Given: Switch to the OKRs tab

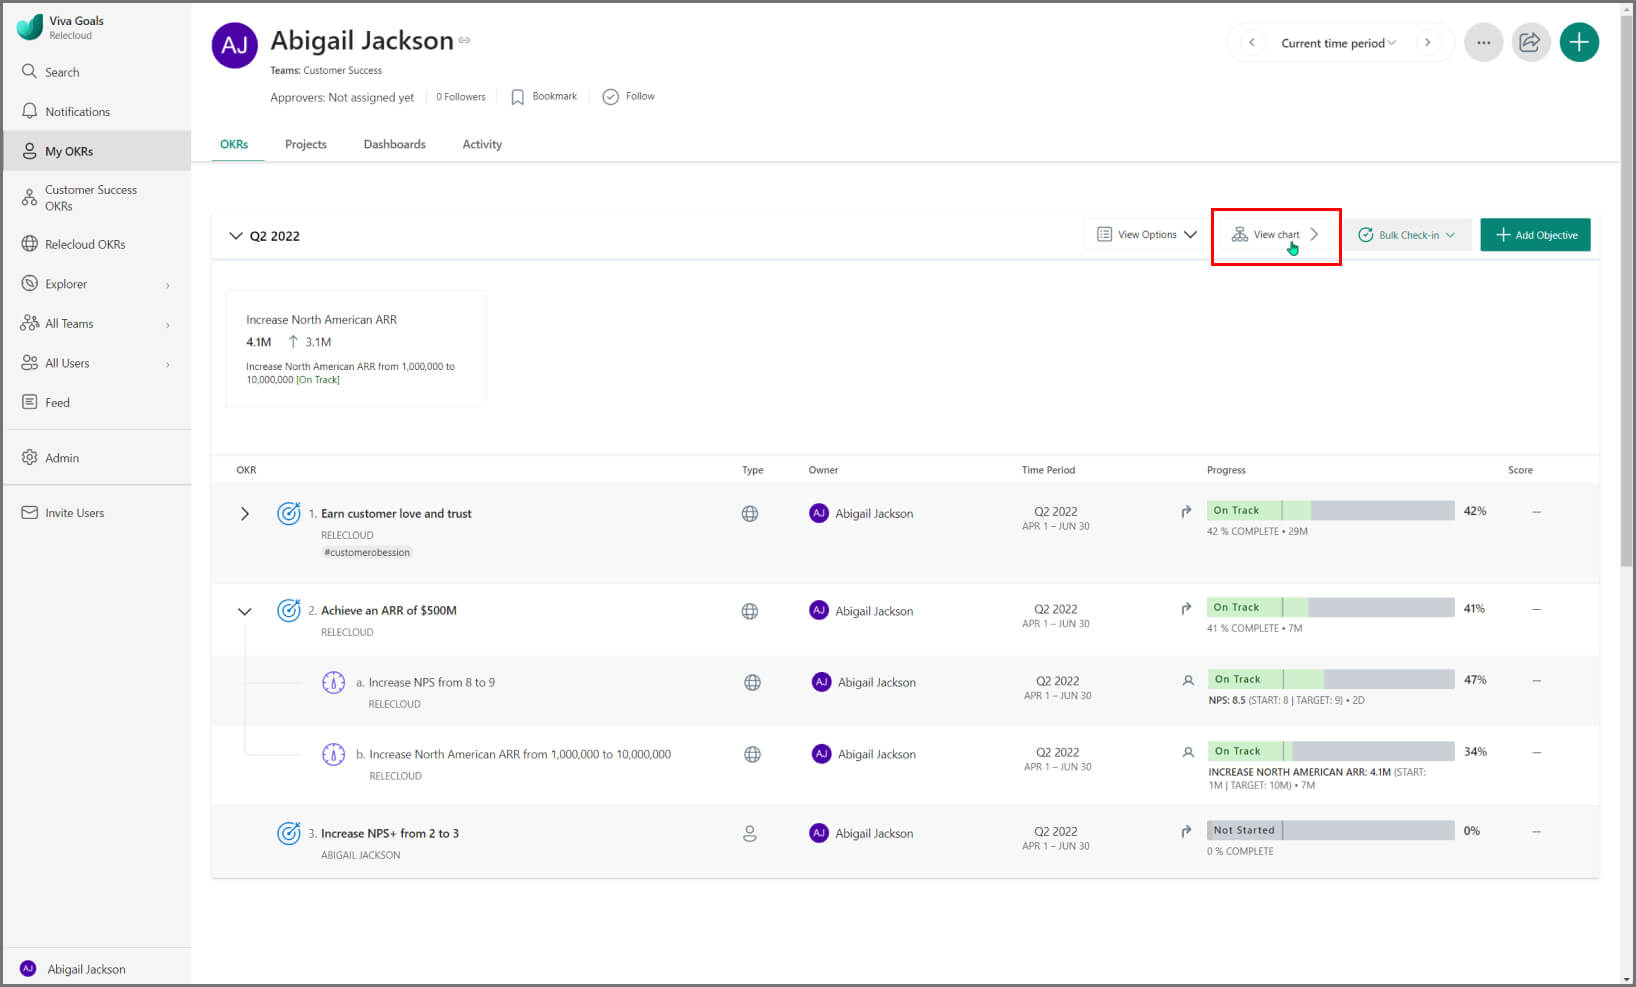Looking at the screenshot, I should 234,144.
